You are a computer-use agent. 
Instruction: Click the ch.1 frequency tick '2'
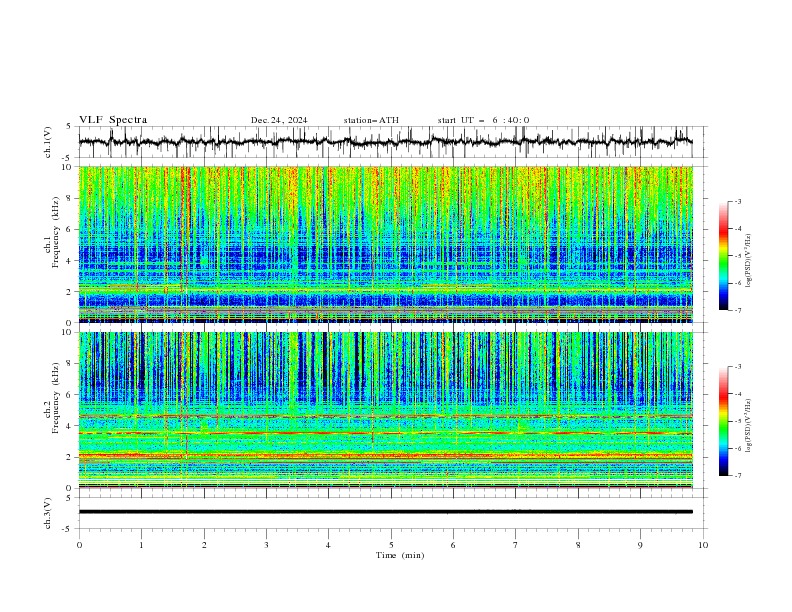(70, 292)
